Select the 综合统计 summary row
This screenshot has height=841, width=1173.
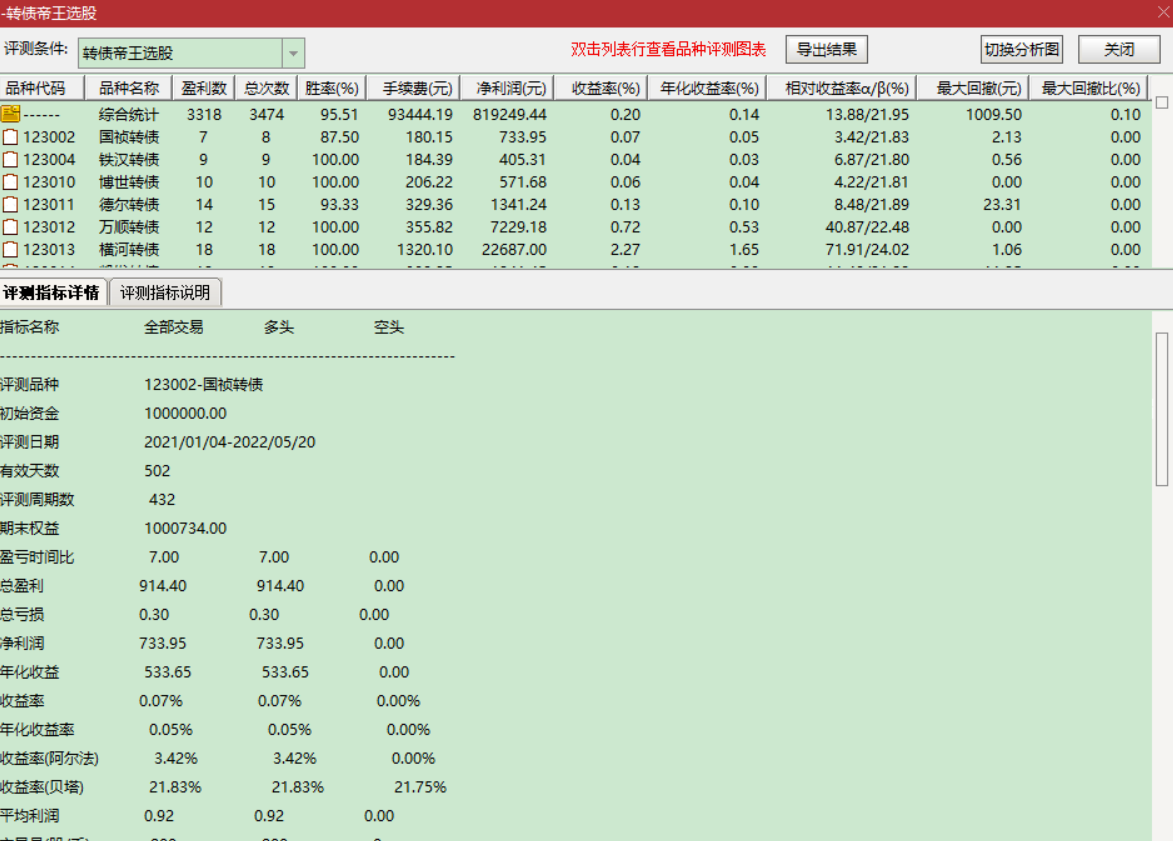click(x=575, y=114)
